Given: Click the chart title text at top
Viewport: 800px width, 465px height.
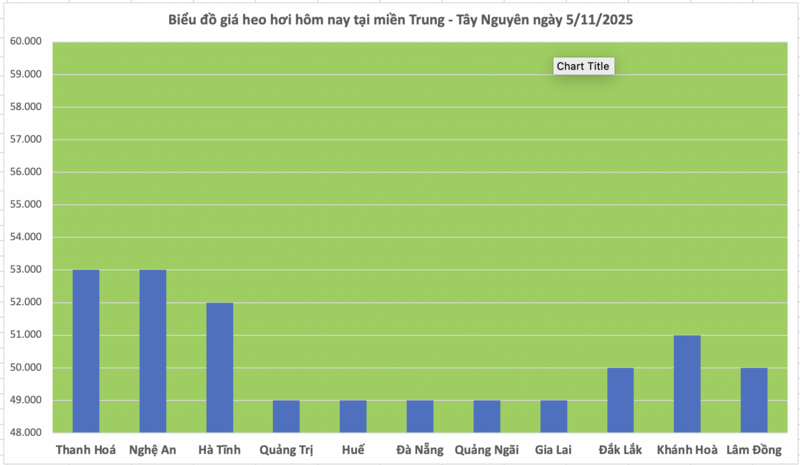Looking at the screenshot, I should tap(400, 20).
